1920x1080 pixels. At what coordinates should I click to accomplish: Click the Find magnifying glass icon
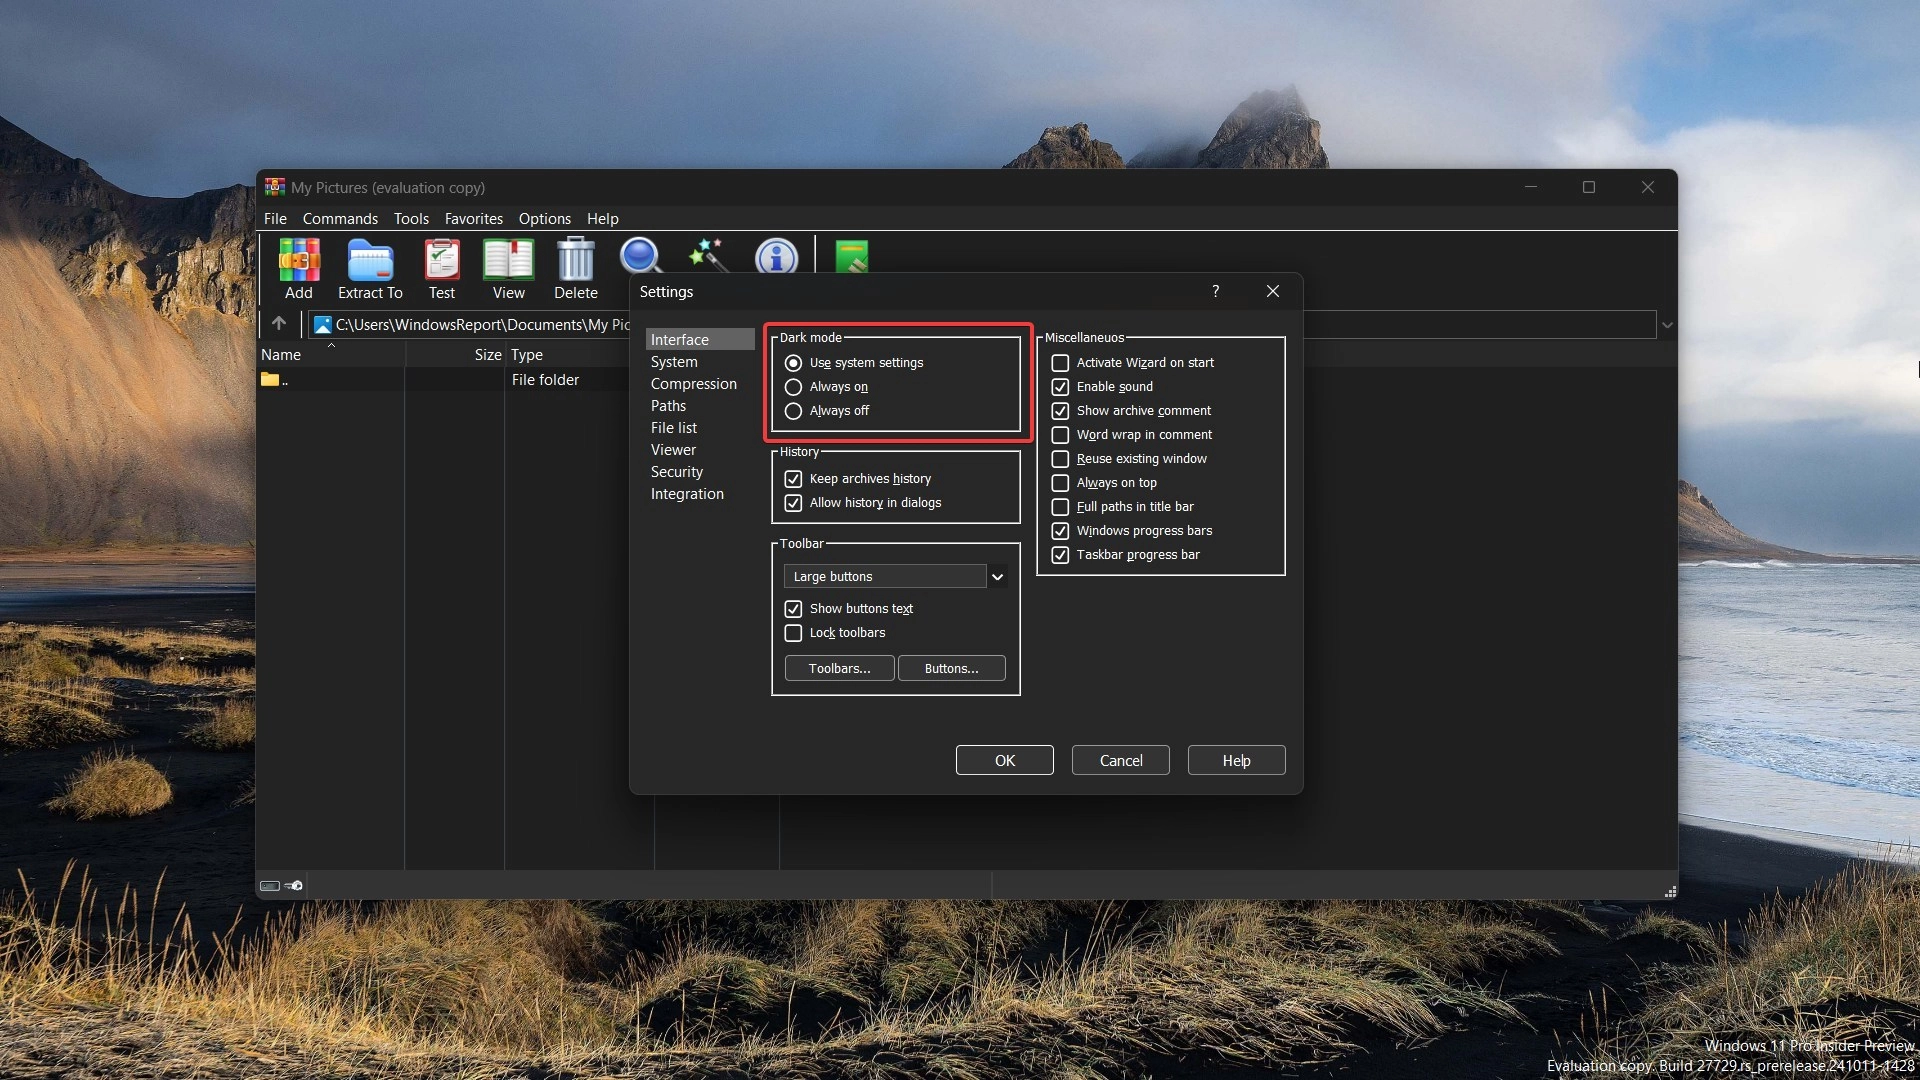tap(640, 256)
